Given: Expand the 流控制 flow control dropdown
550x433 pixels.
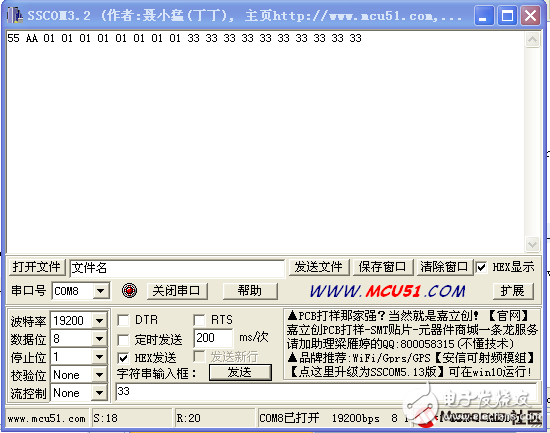Looking at the screenshot, I should tap(99, 393).
